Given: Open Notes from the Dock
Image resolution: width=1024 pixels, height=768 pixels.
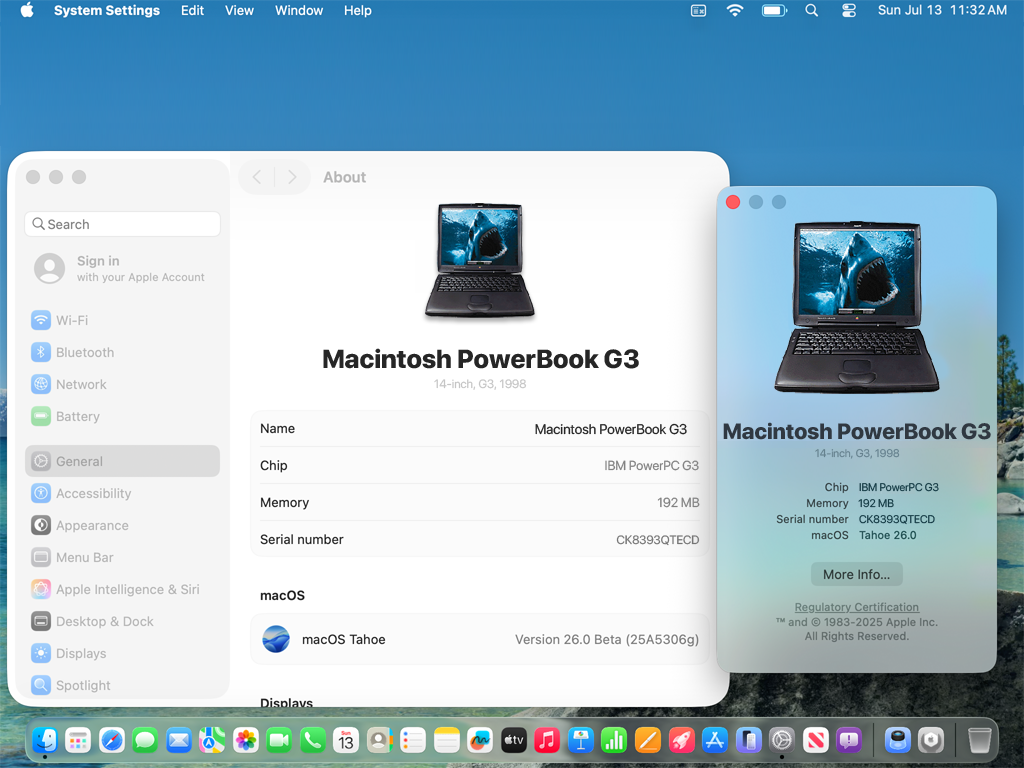Looking at the screenshot, I should tap(447, 740).
